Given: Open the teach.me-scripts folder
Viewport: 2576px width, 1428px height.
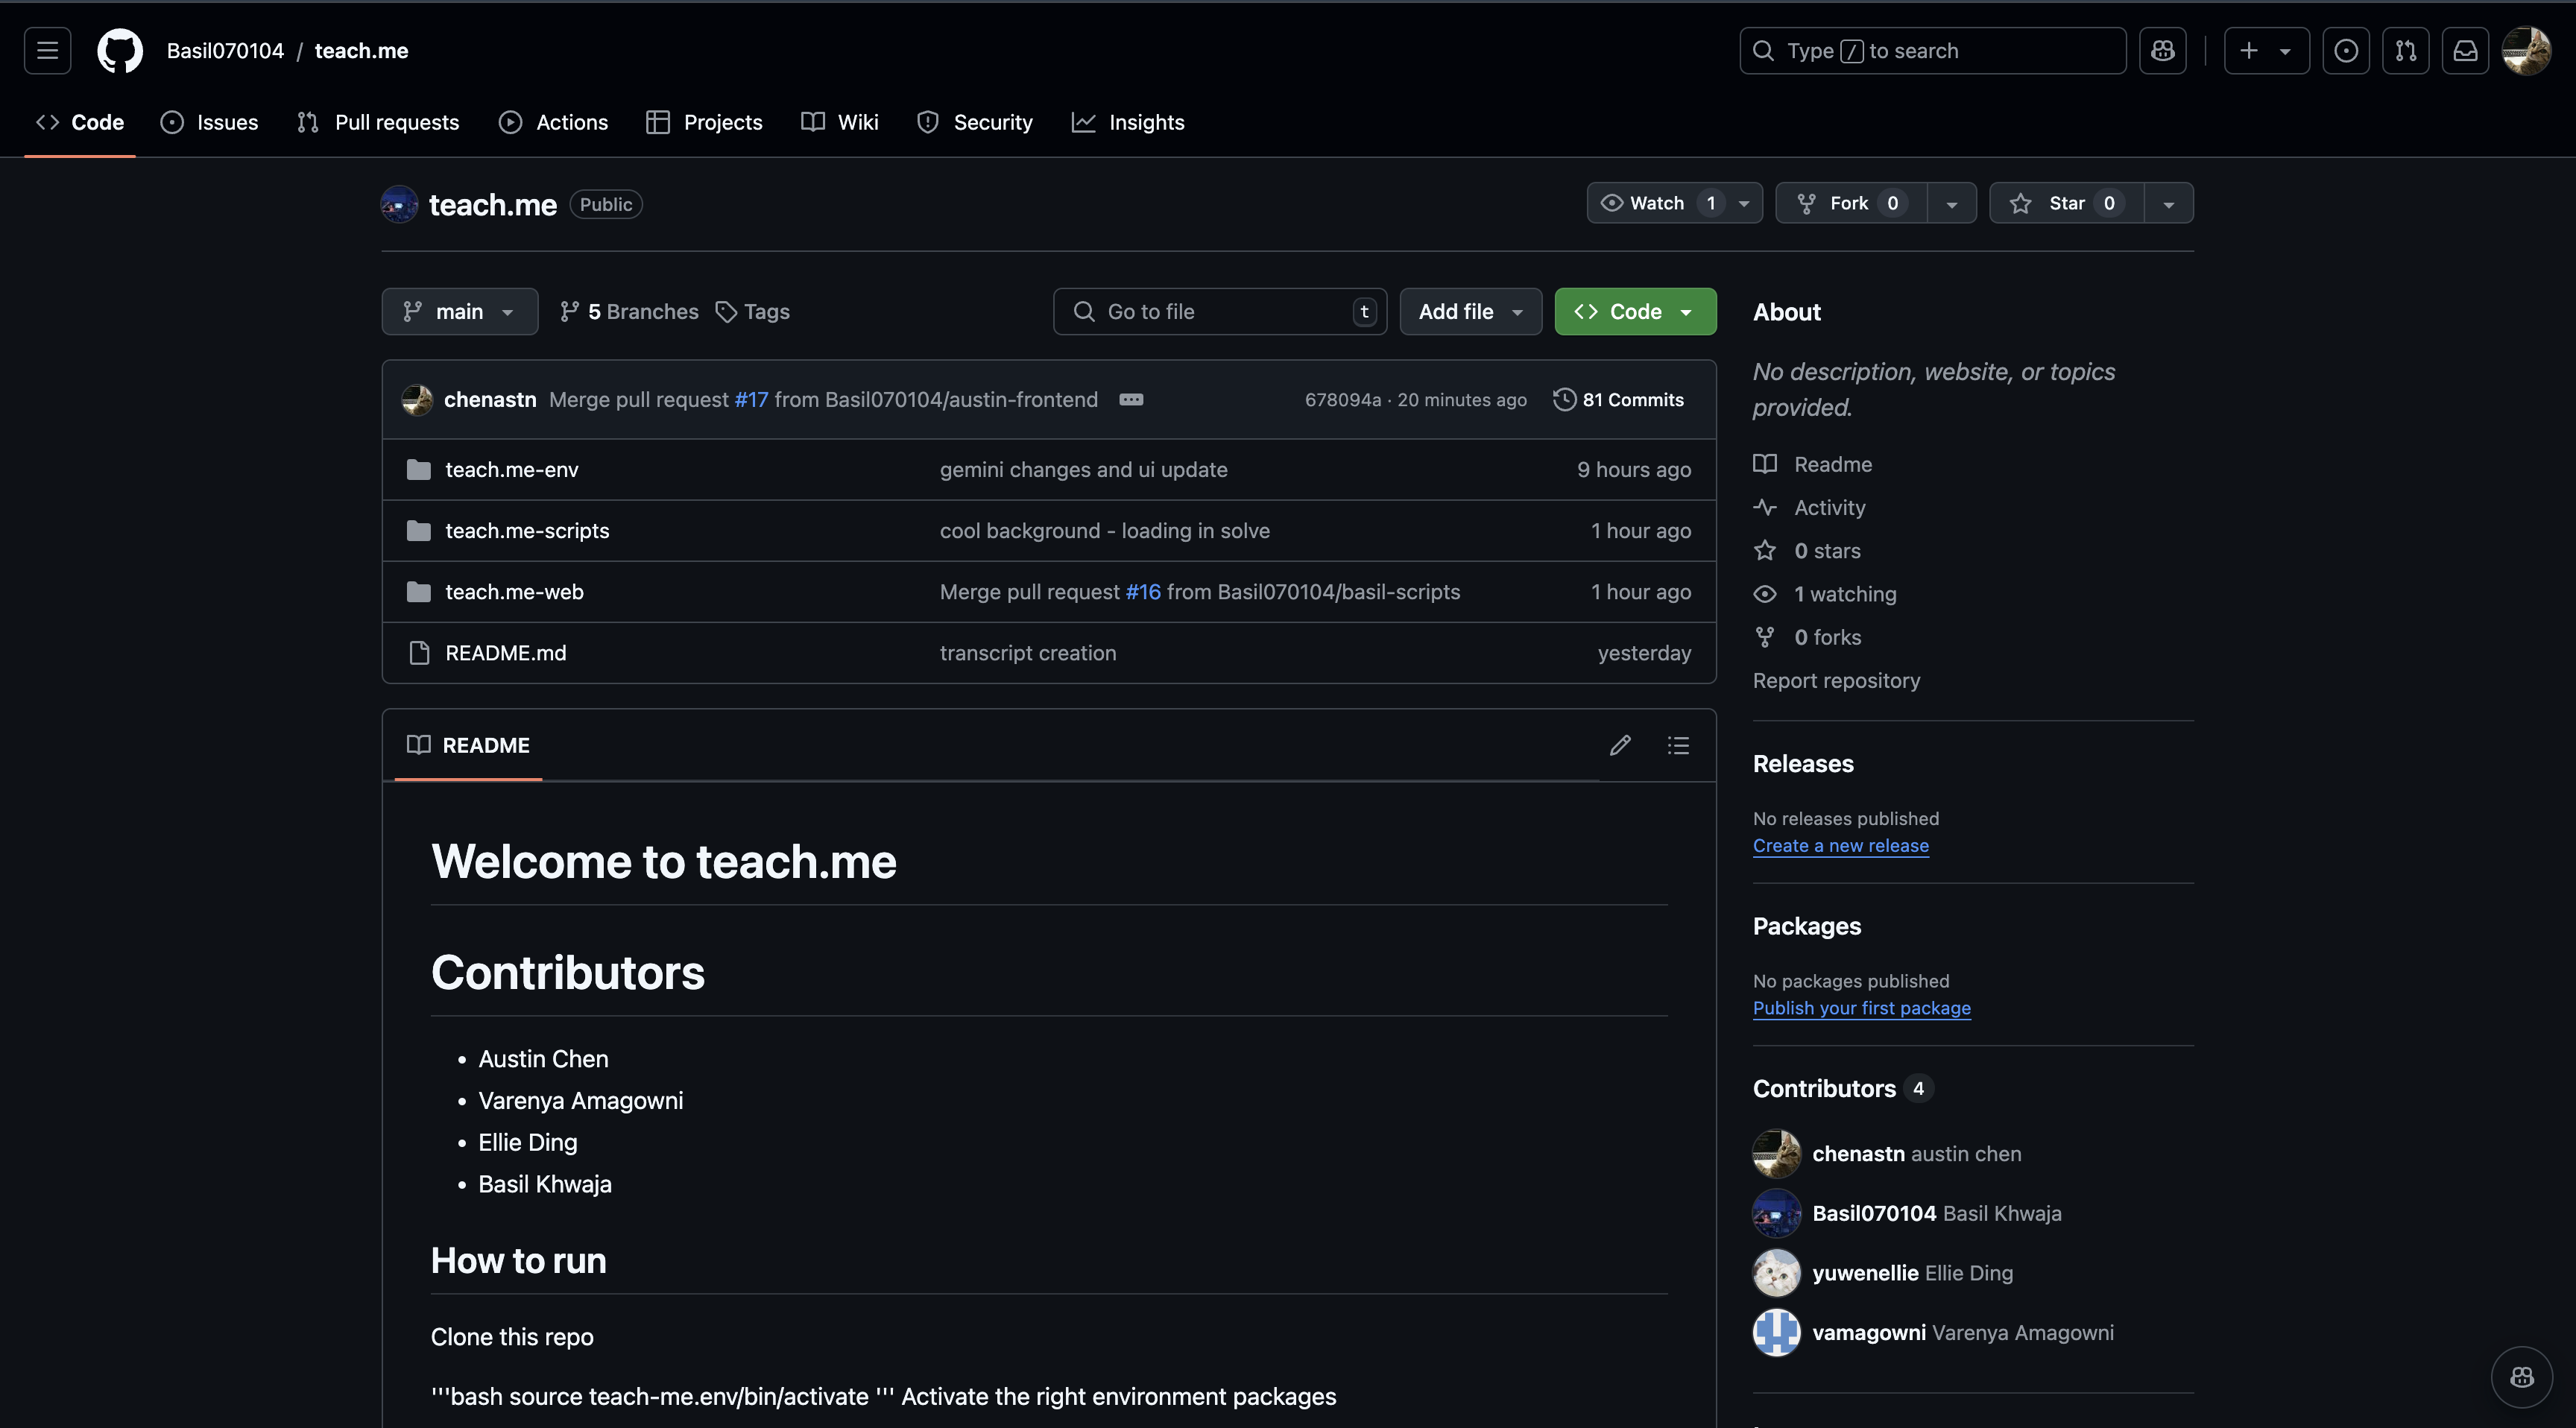Looking at the screenshot, I should (x=527, y=531).
